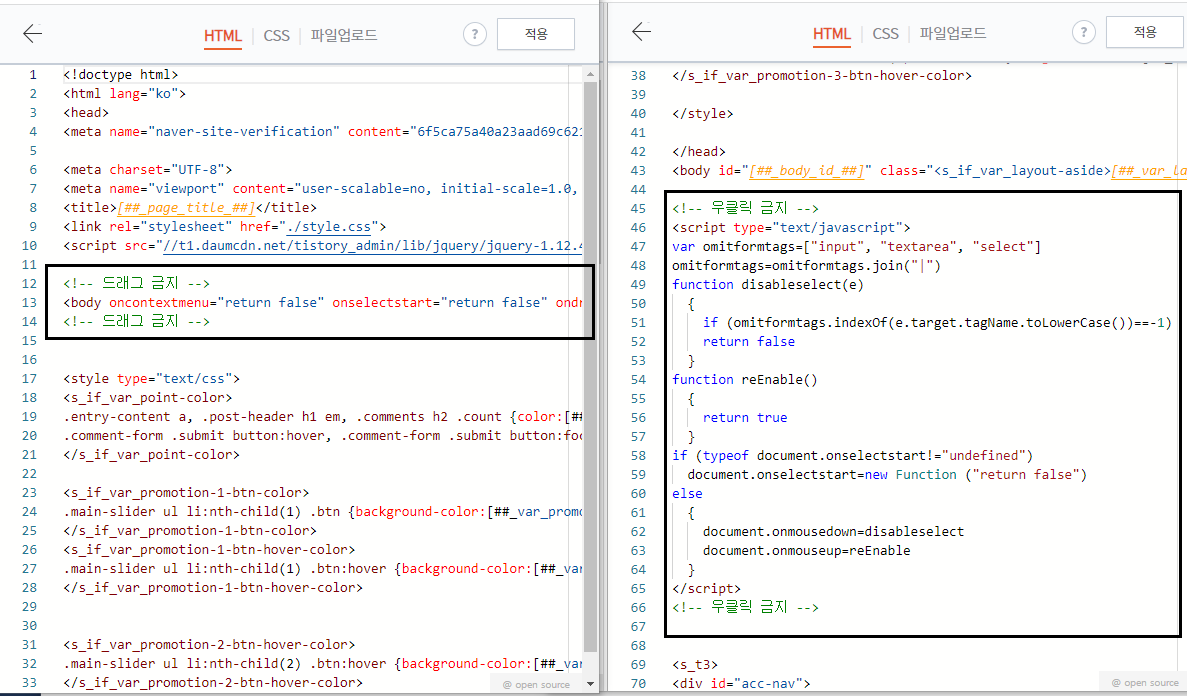Open 파일업로드 tab in left editor
The image size is (1187, 696).
pyautogui.click(x=344, y=35)
